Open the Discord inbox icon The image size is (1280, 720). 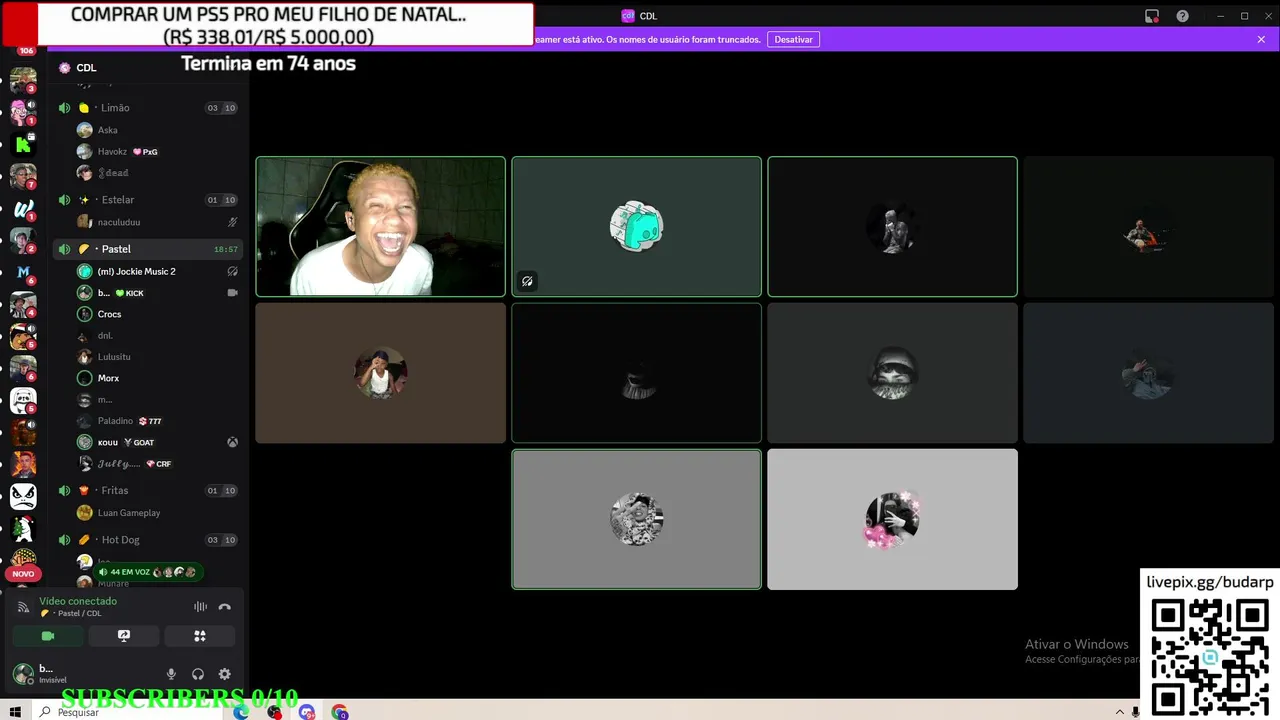pos(1152,16)
